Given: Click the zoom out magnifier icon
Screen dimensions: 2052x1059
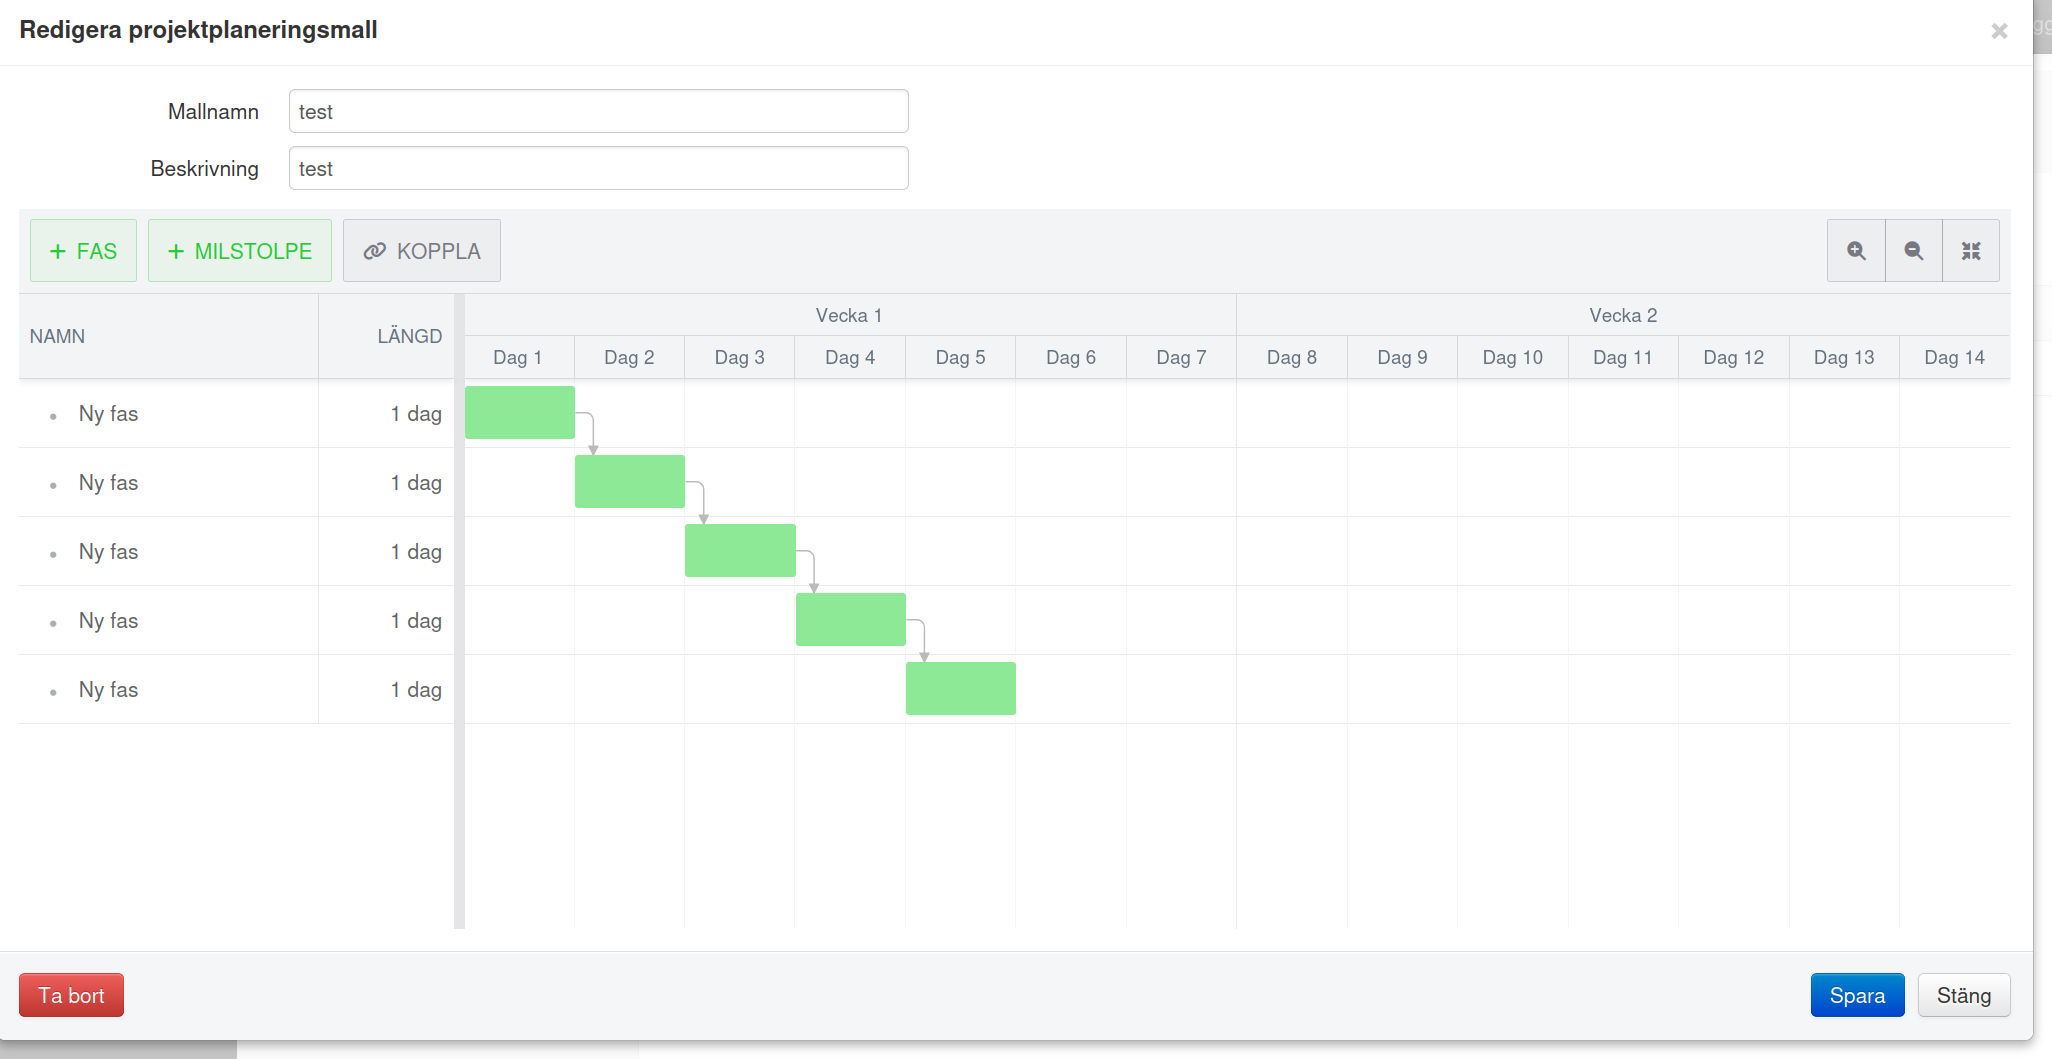Looking at the screenshot, I should pos(1913,251).
